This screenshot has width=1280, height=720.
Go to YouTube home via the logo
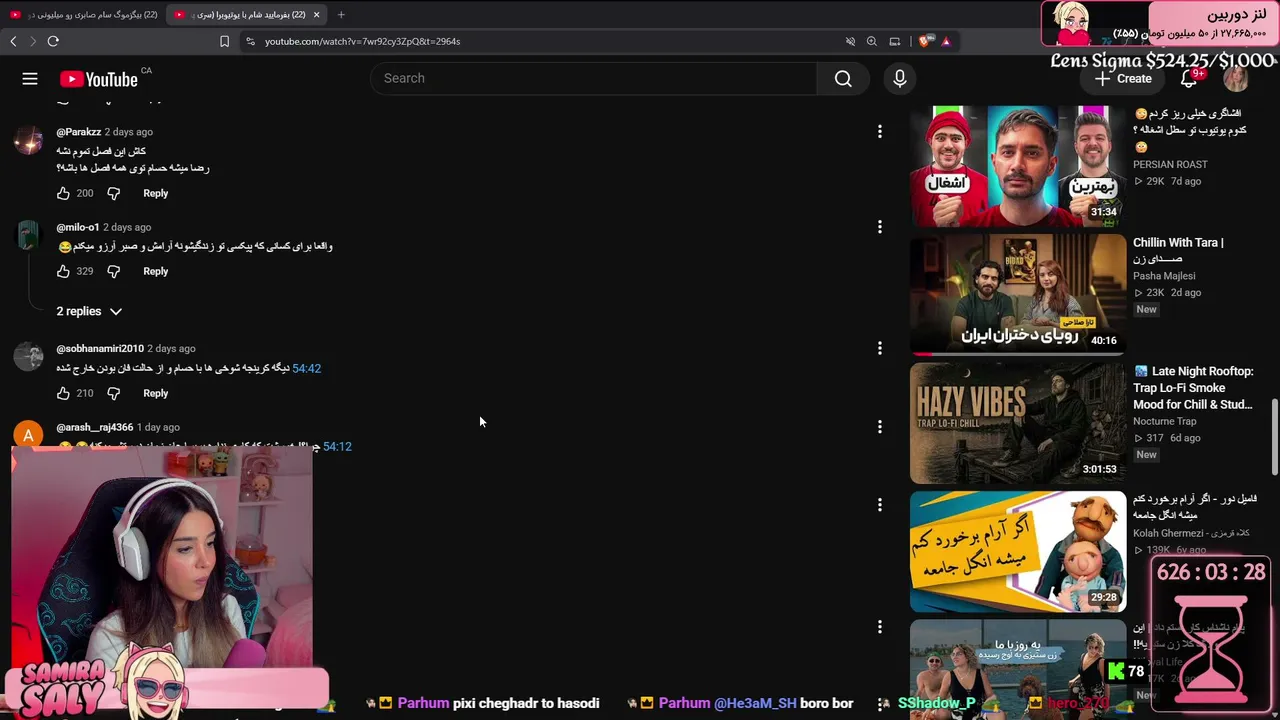pyautogui.click(x=99, y=79)
